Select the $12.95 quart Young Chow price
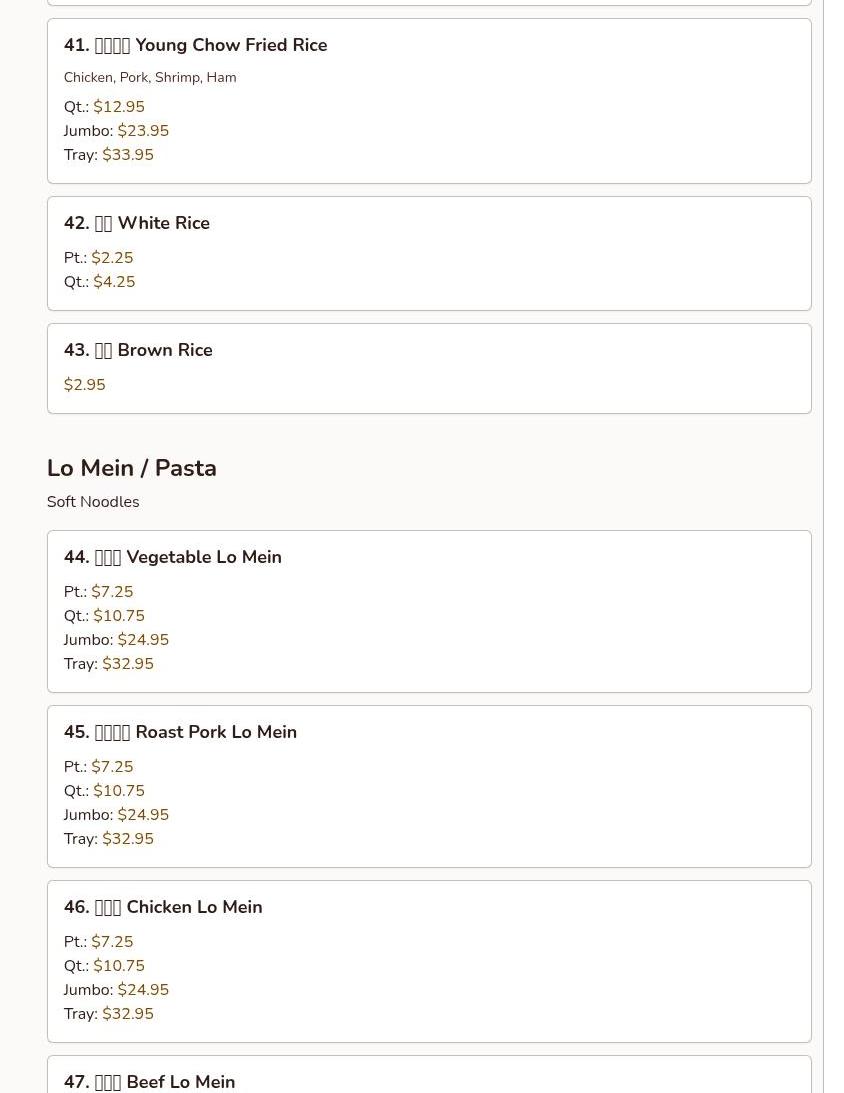 coord(118,107)
